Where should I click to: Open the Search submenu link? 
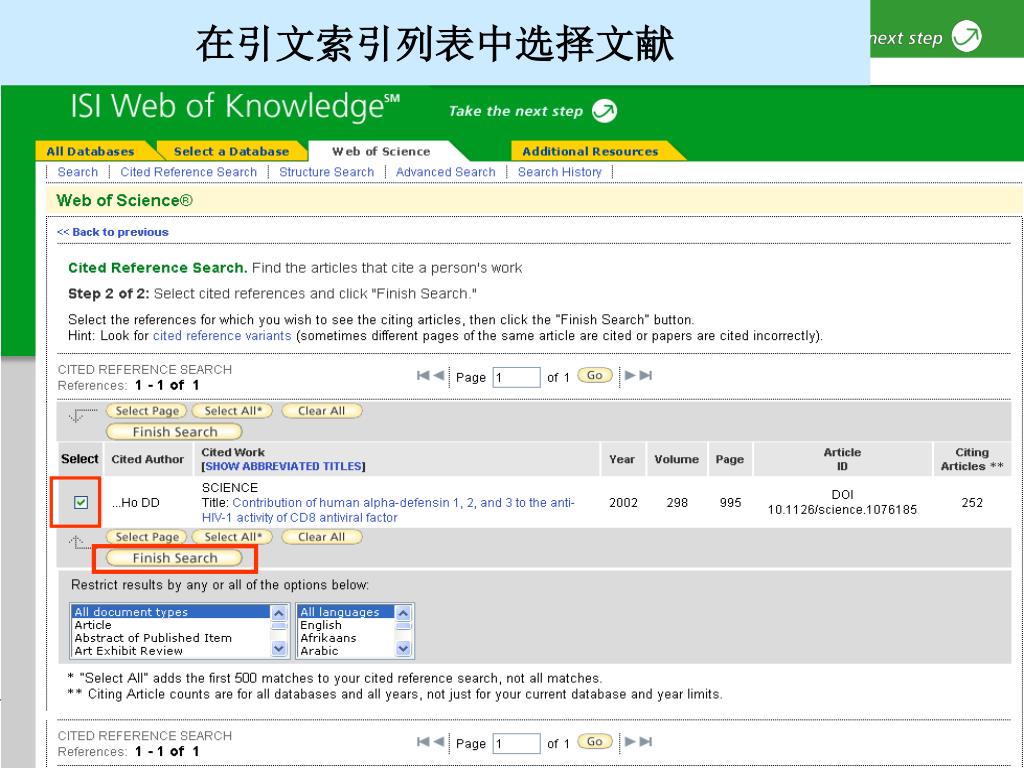click(x=78, y=172)
